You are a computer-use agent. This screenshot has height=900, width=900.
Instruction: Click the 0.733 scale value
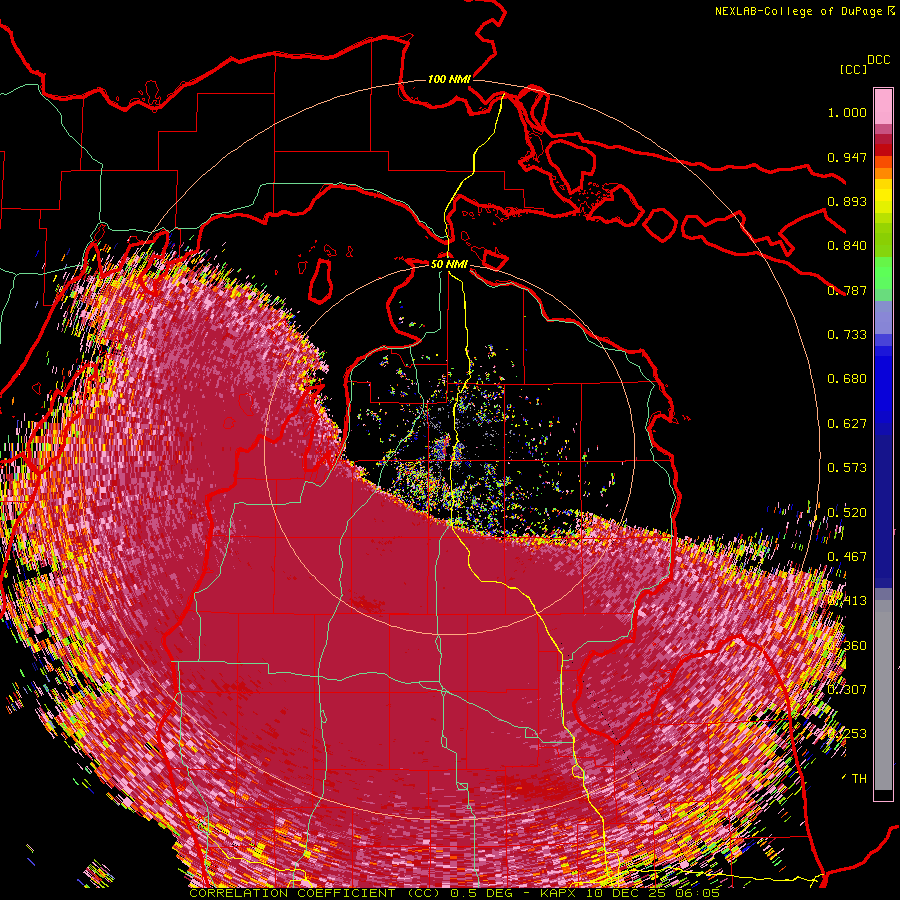click(847, 335)
